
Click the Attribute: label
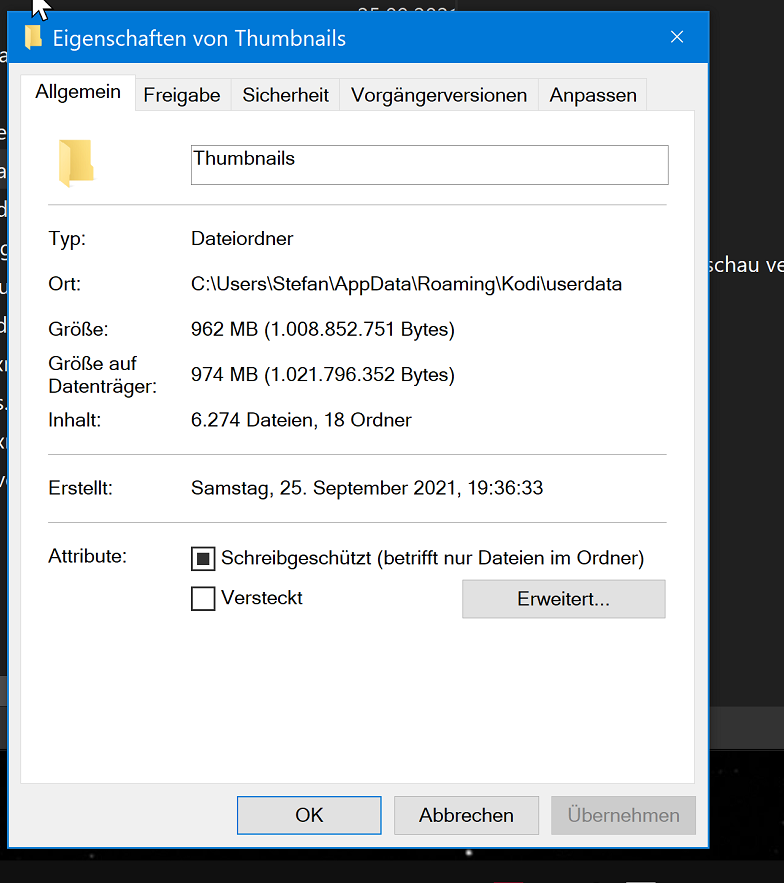coord(88,556)
